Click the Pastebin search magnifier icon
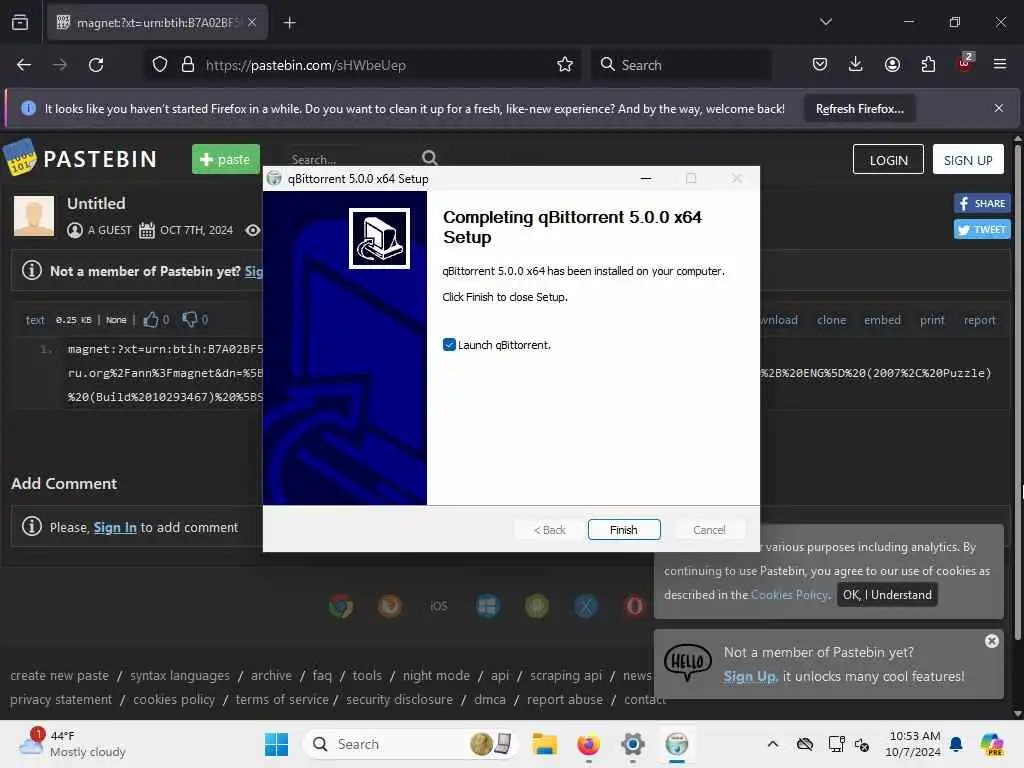The height and width of the screenshot is (768, 1024). [x=429, y=158]
